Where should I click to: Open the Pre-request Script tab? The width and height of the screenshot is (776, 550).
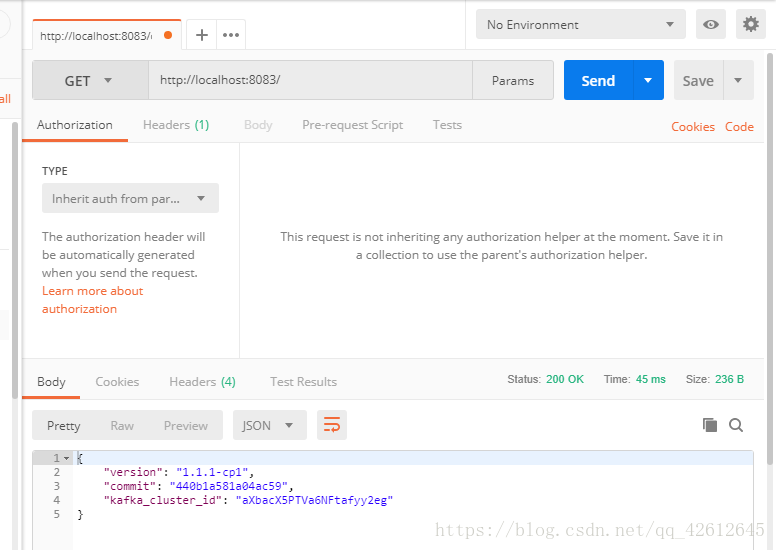tap(352, 125)
